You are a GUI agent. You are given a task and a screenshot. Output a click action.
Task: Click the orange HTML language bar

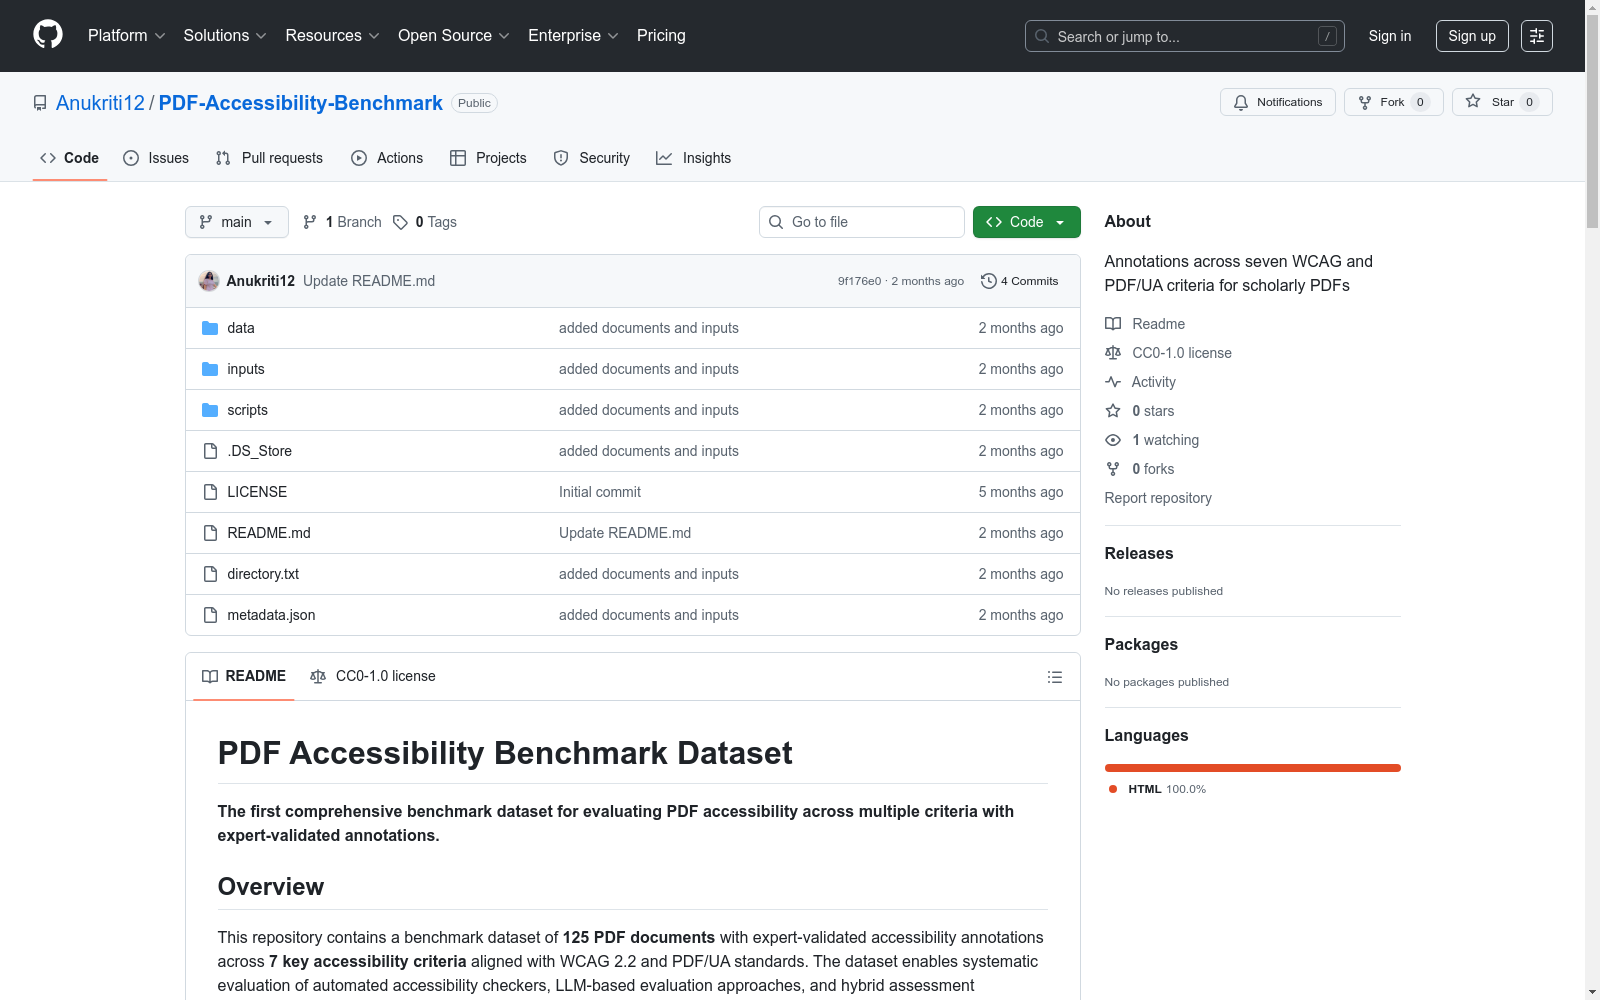click(x=1253, y=768)
